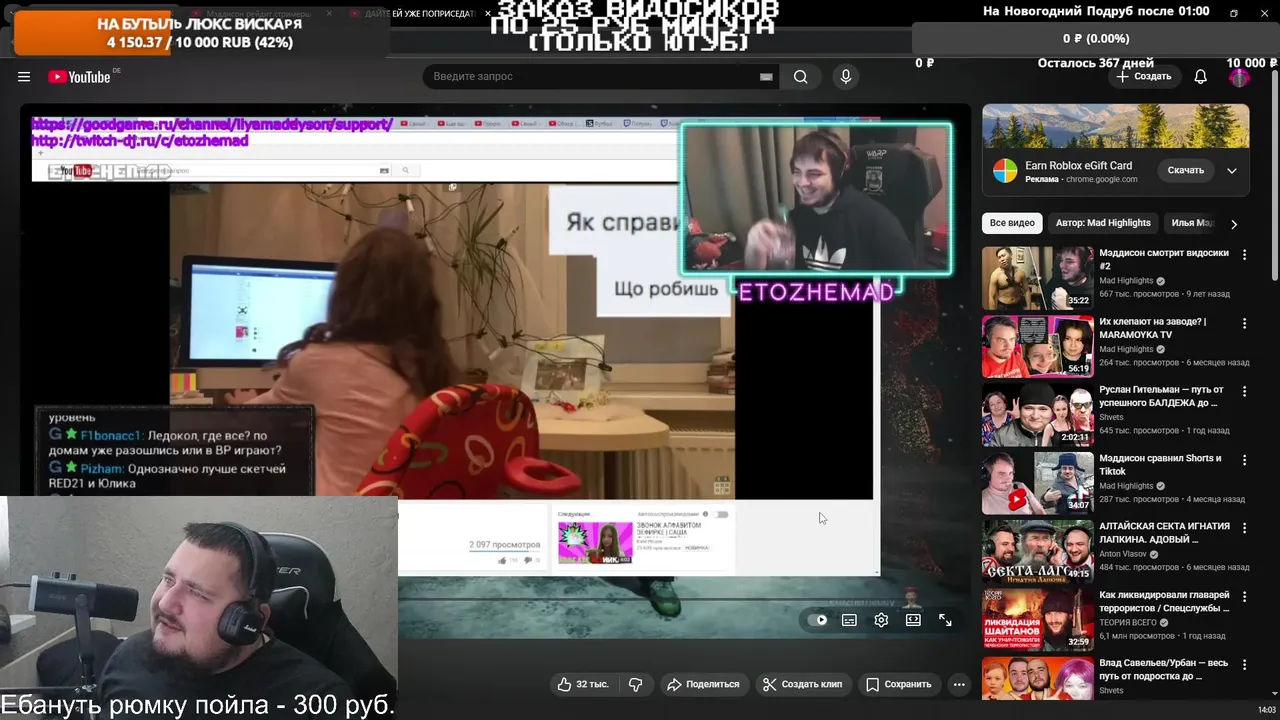
Task: Open thumbnail of 'Мэддисон смотрит видосики #2'
Action: point(1037,278)
